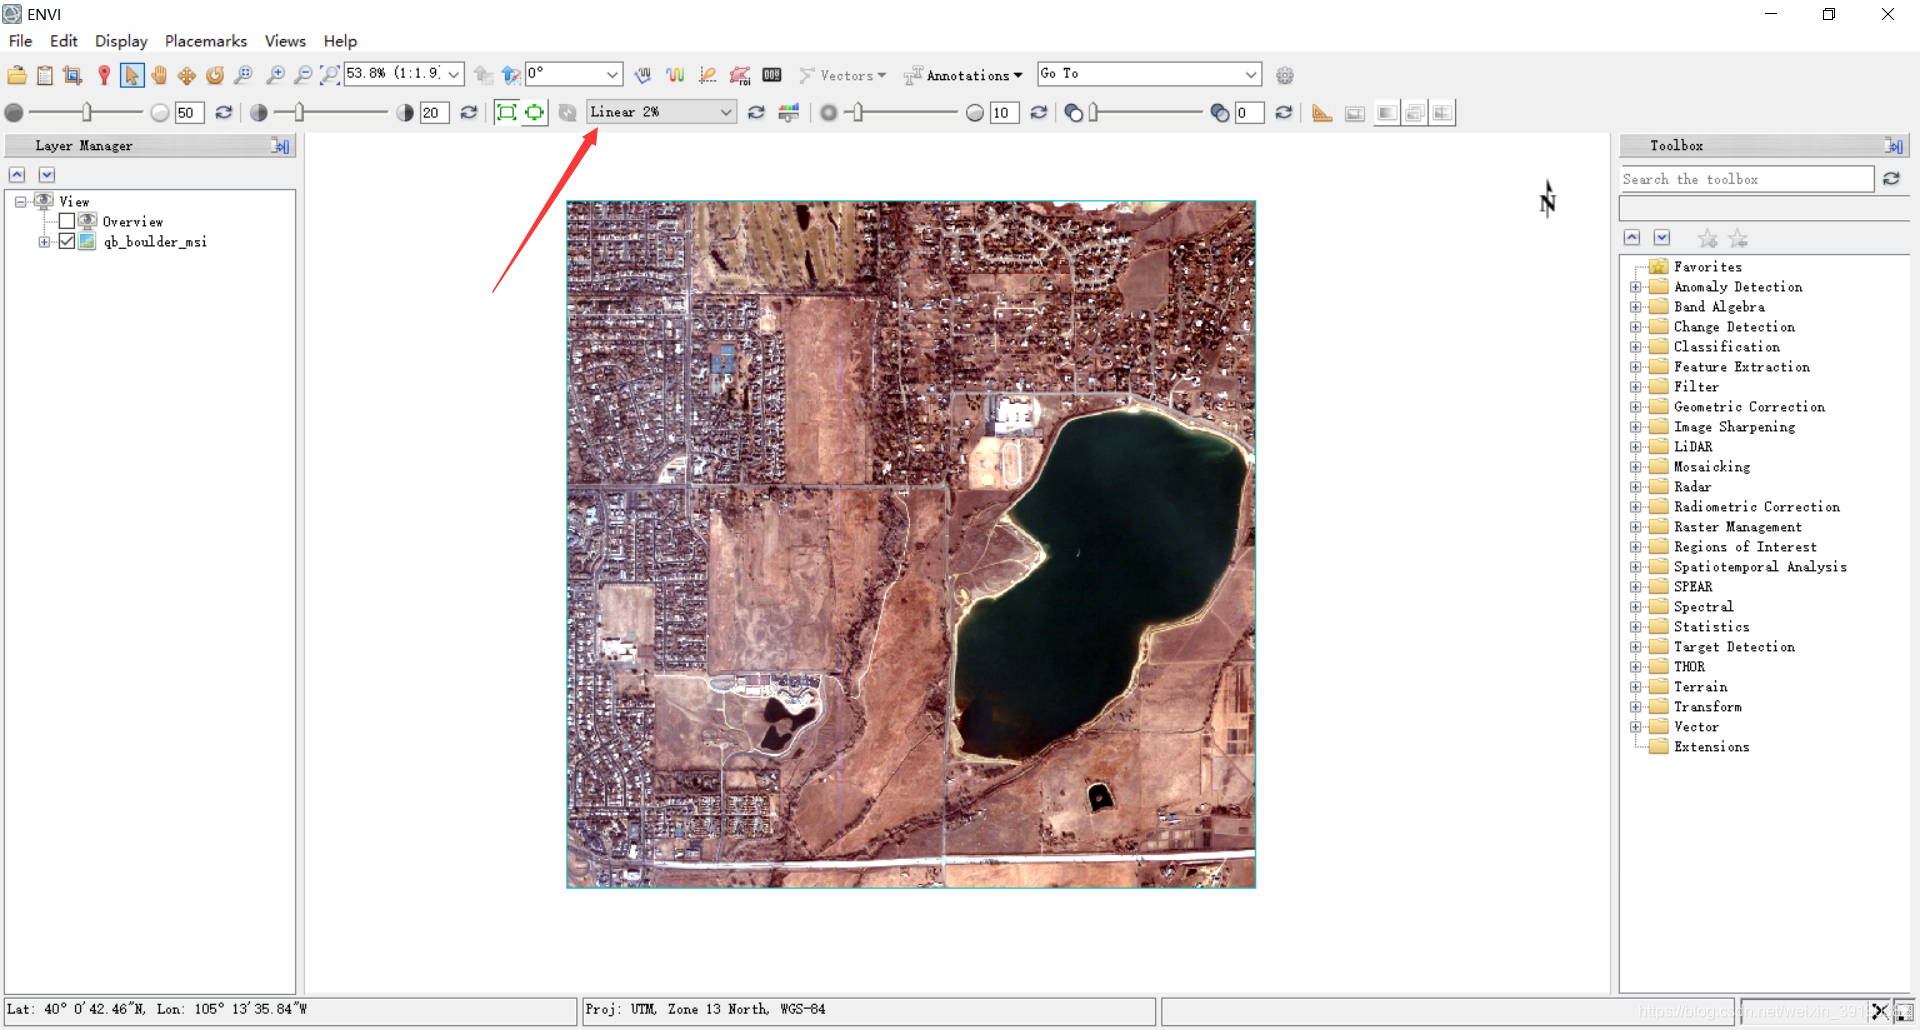This screenshot has height=1030, width=1920.
Task: Click Stretch on view extent icon
Action: coord(535,112)
